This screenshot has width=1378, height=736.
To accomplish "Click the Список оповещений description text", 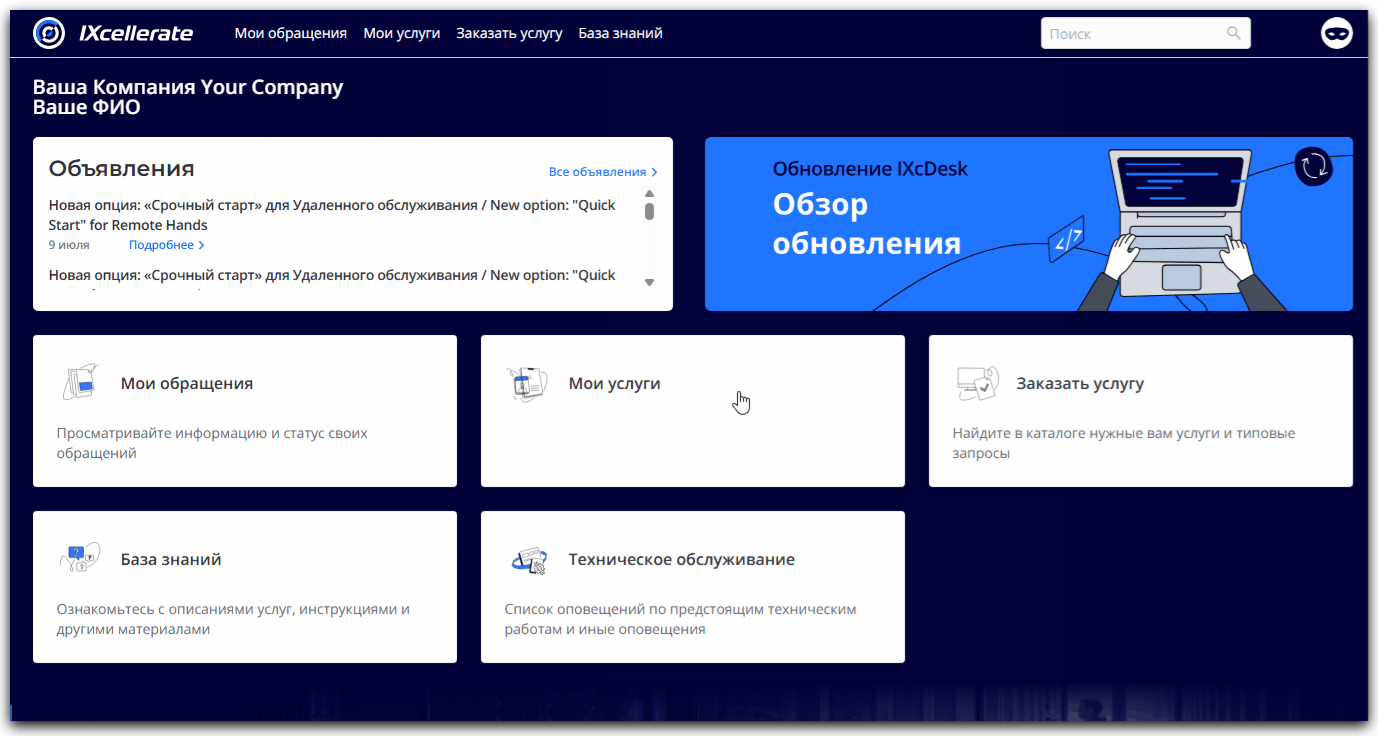I will click(680, 619).
